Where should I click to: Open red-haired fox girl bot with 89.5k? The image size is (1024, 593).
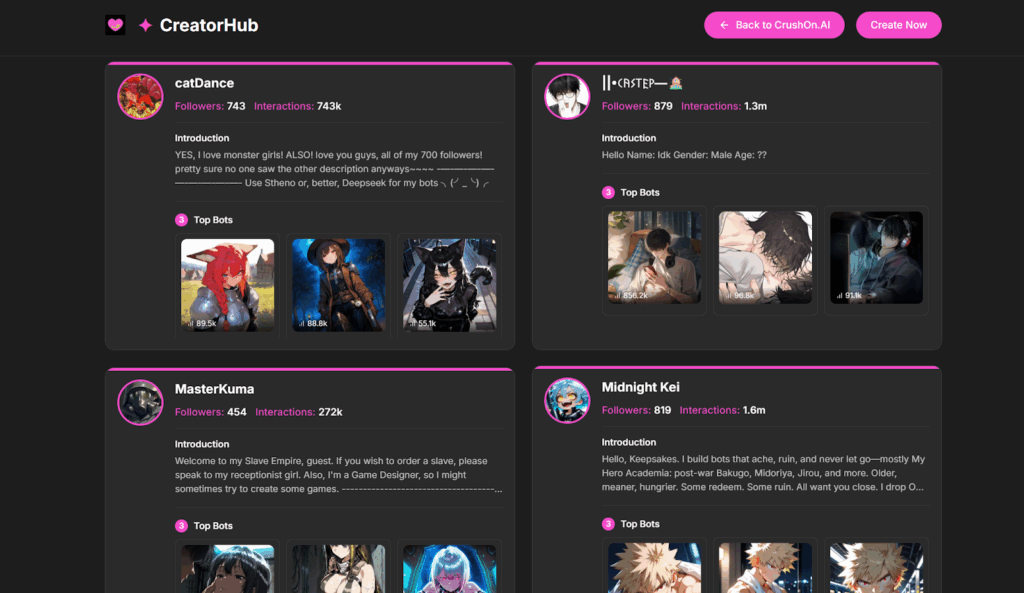227,285
